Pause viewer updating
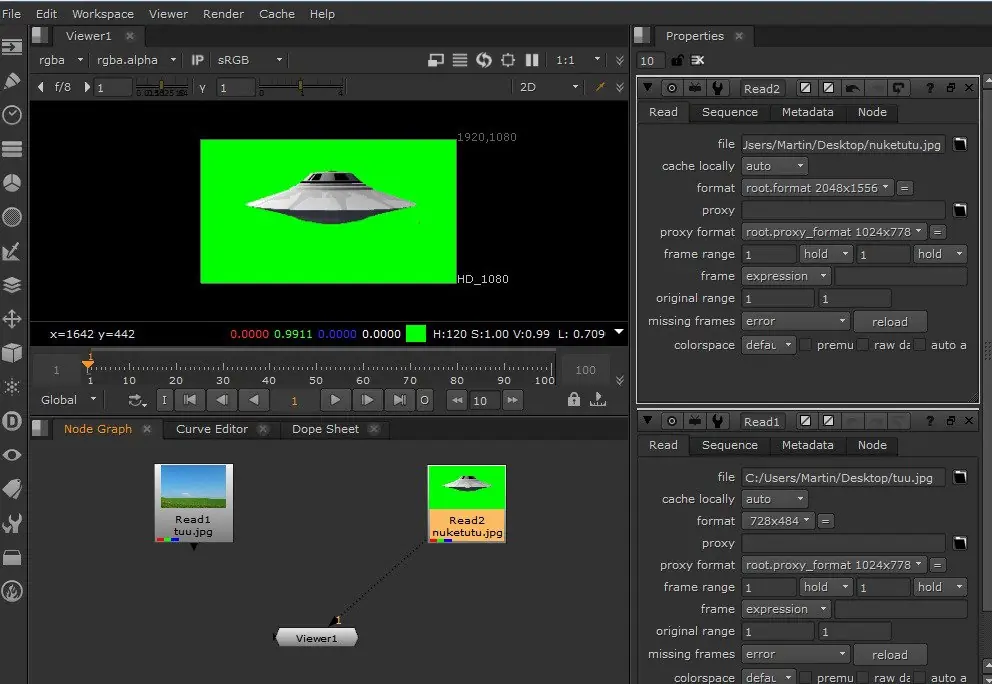992x684 pixels. pyautogui.click(x=532, y=60)
